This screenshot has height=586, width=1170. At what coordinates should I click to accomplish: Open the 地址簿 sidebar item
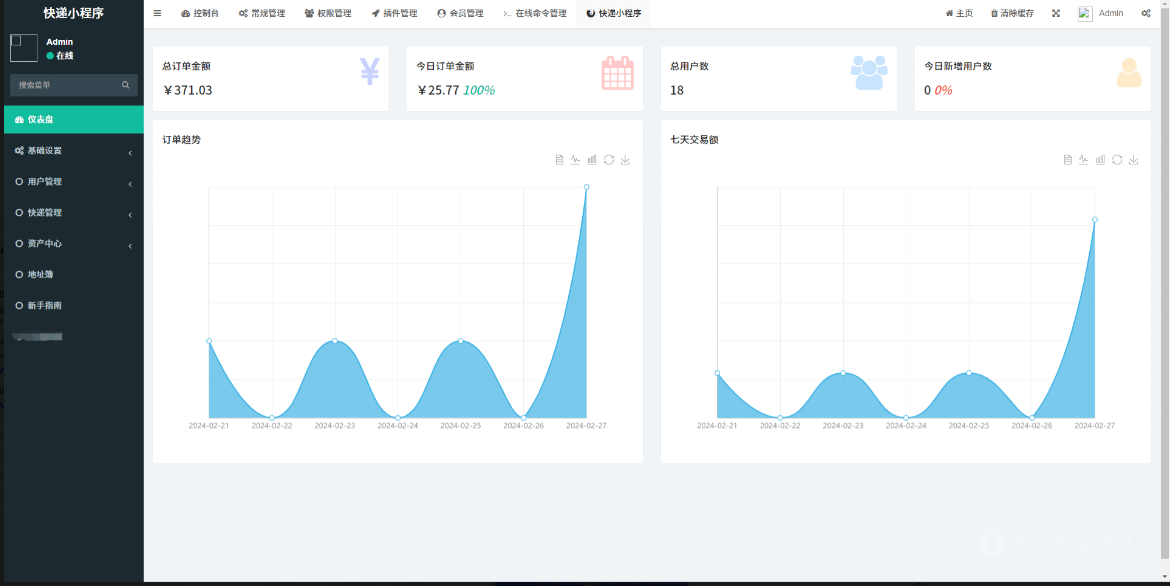pos(40,275)
